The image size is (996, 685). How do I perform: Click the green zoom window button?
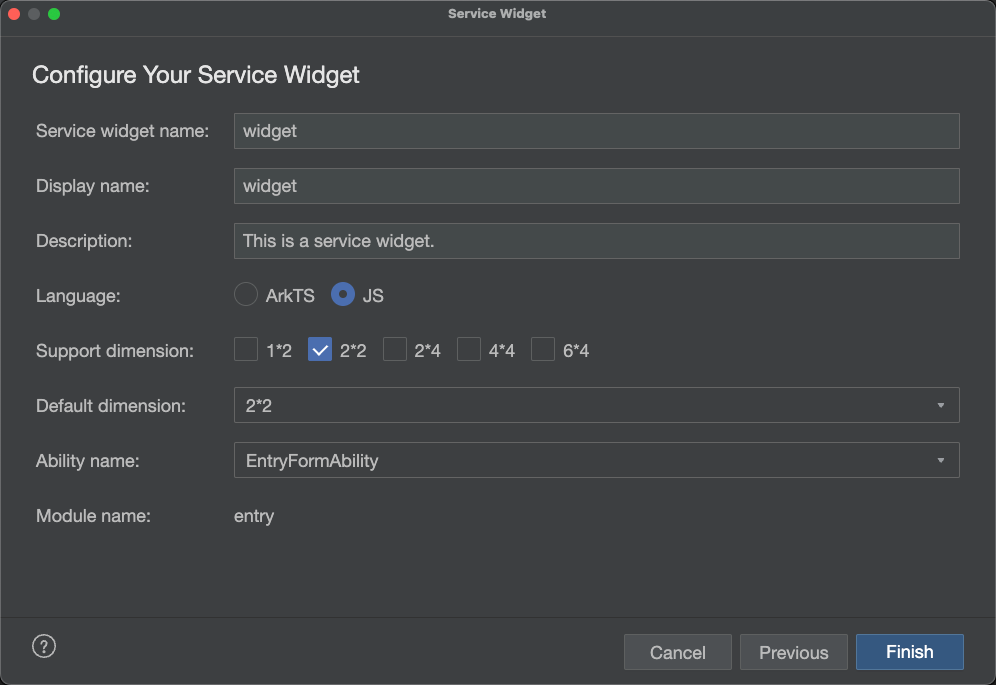[54, 14]
